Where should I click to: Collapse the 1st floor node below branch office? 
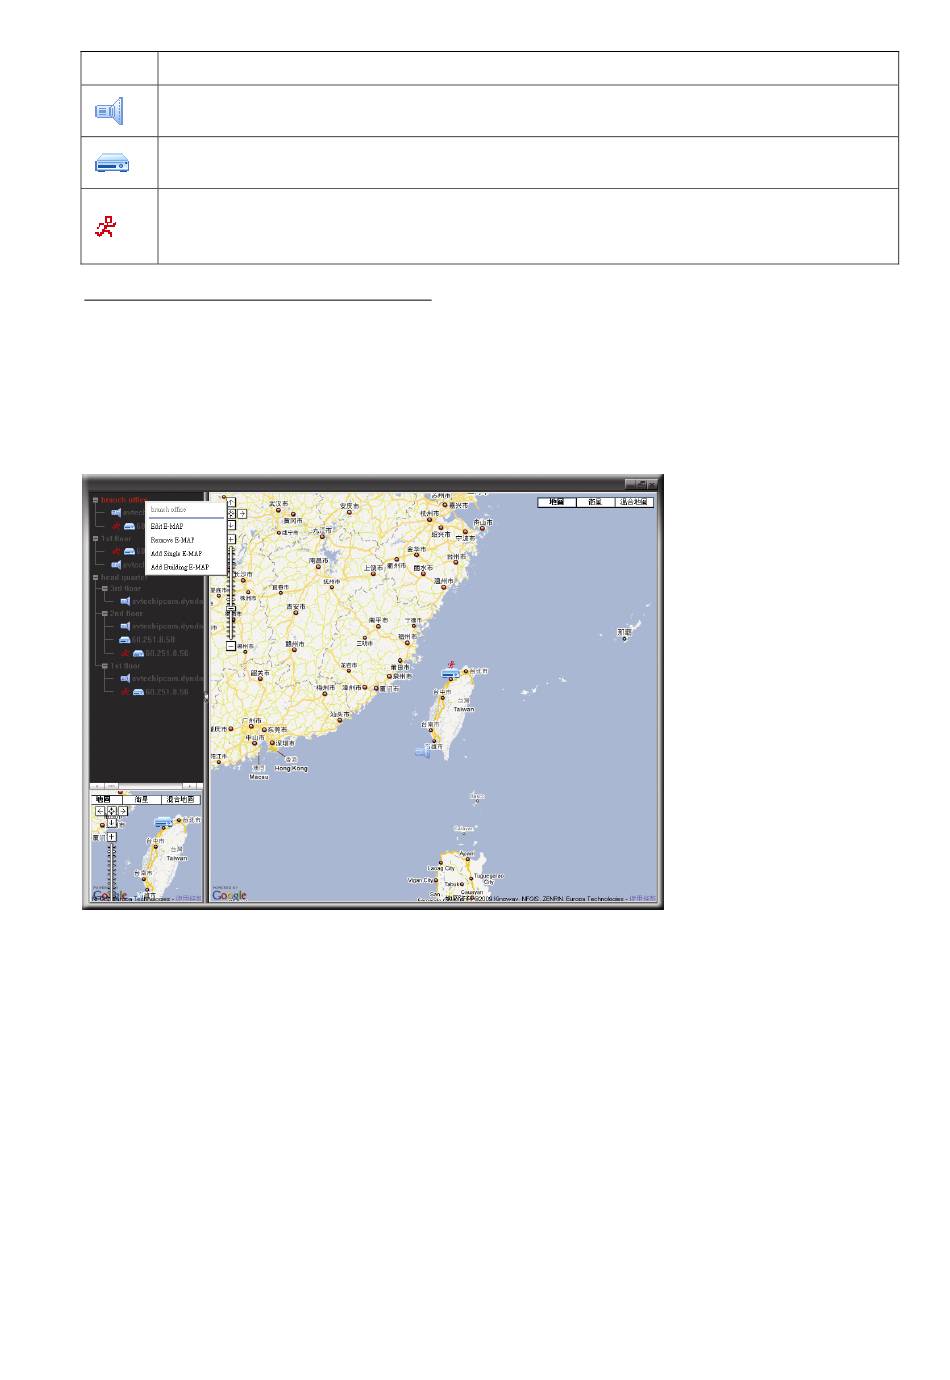[x=95, y=539]
